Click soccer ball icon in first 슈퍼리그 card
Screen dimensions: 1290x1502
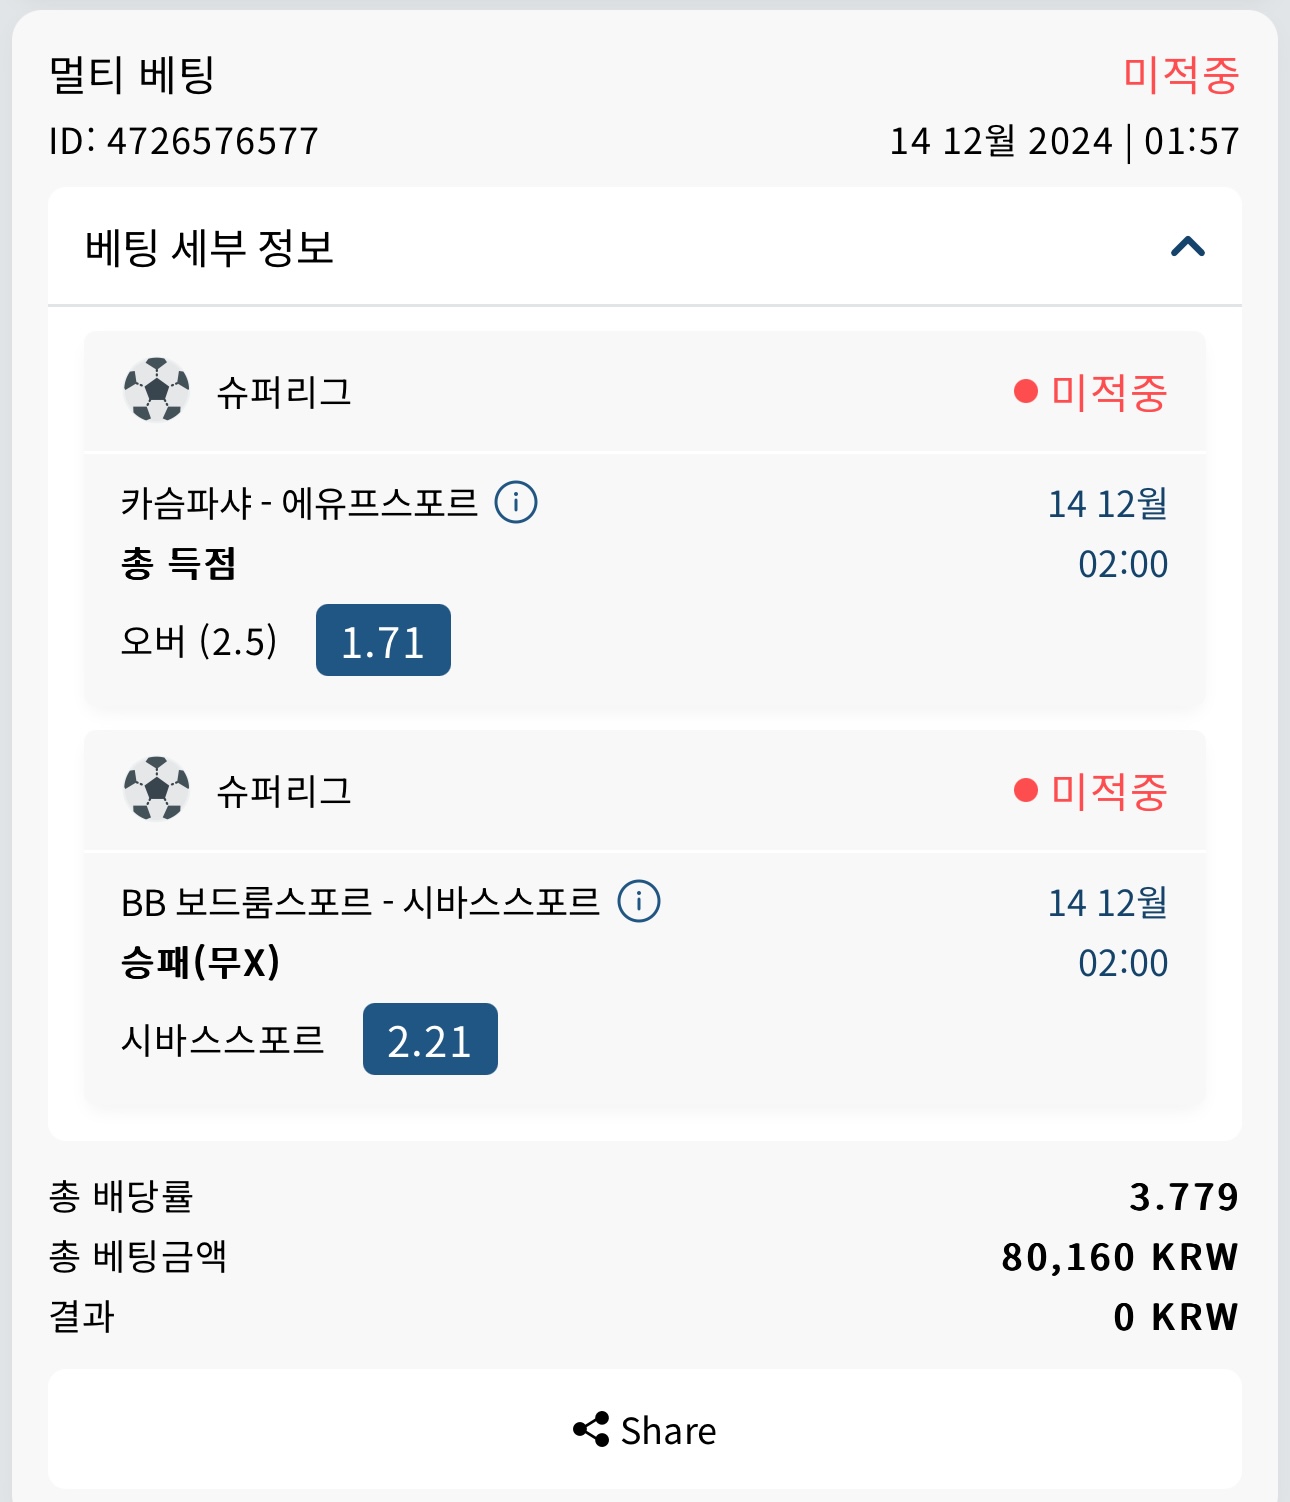[156, 391]
